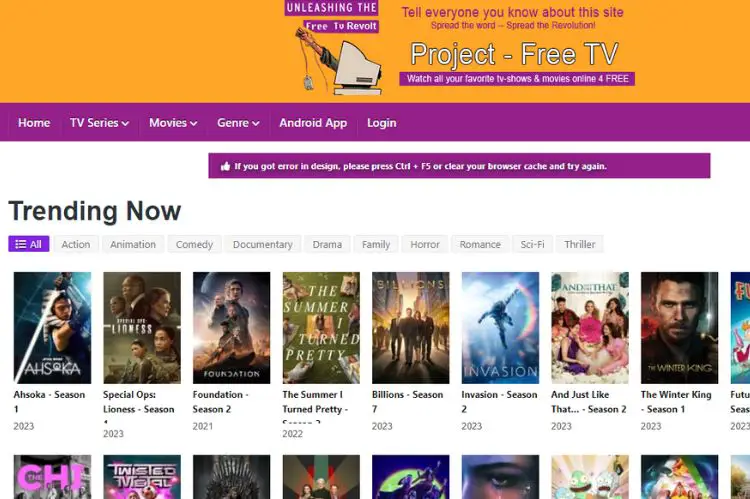This screenshot has width=750, height=499.
Task: Click Foundation - Season 2 title link
Action: [221, 401]
